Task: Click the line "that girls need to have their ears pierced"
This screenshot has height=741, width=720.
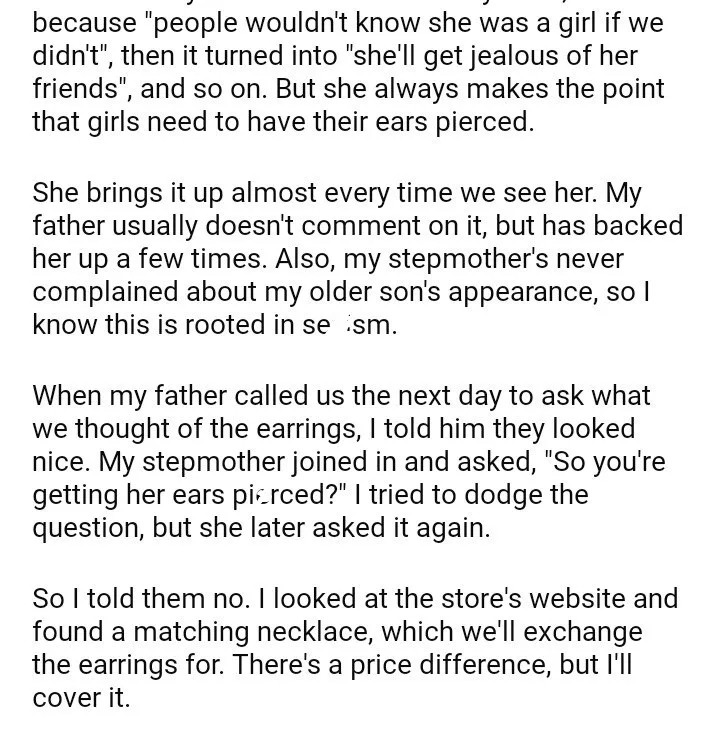Action: [x=283, y=122]
